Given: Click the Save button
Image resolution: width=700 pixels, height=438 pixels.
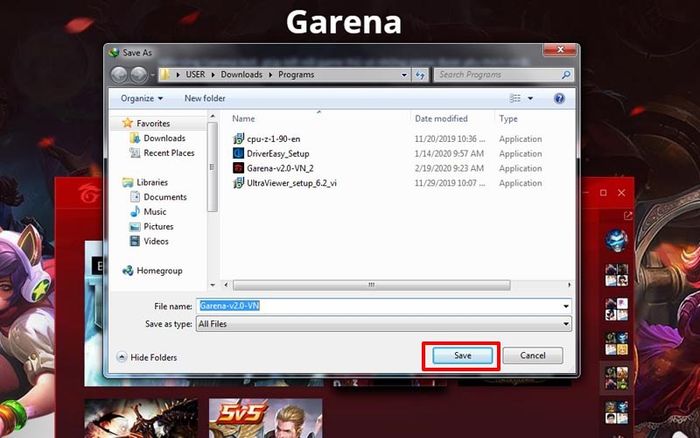Looking at the screenshot, I should tap(462, 355).
